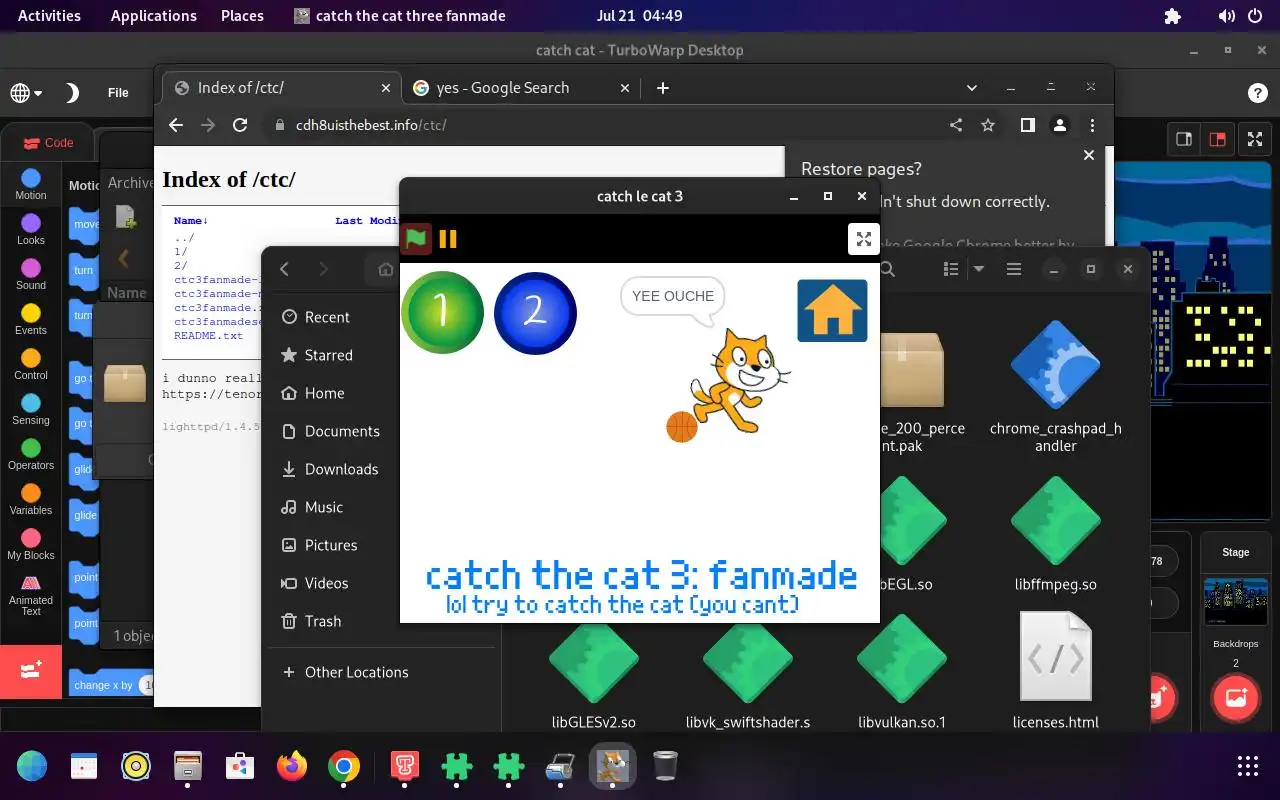This screenshot has width=1280, height=800.
Task: Open a new Chrome tab
Action: pyautogui.click(x=662, y=88)
